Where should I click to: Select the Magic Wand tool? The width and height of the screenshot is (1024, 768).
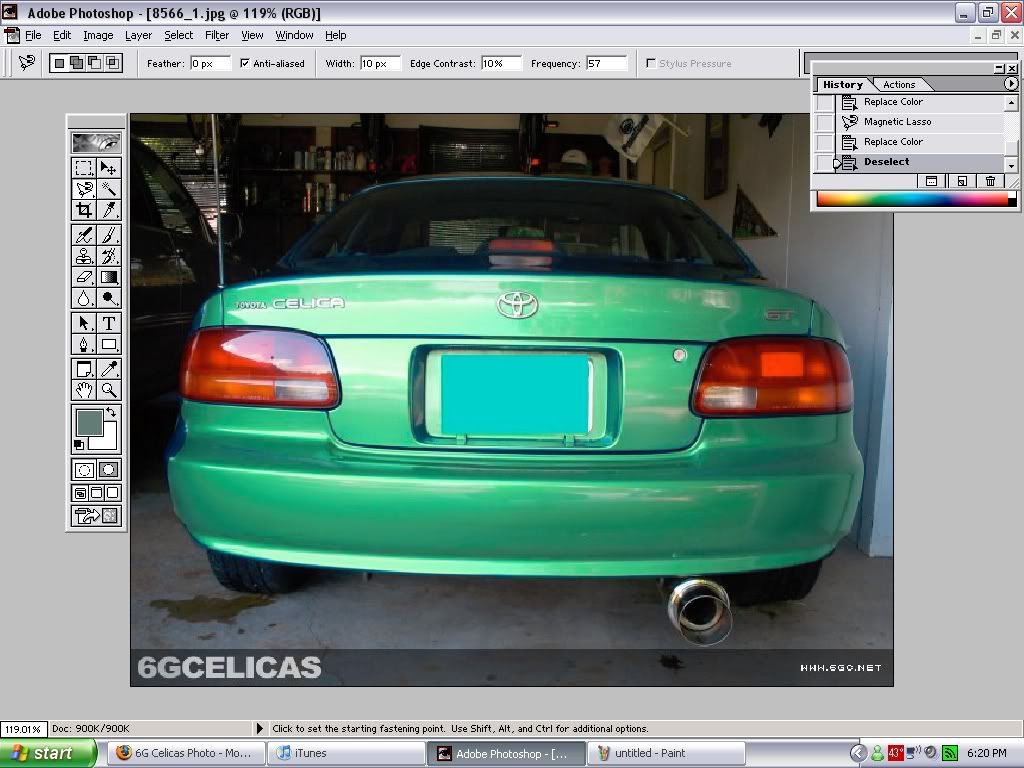point(108,189)
